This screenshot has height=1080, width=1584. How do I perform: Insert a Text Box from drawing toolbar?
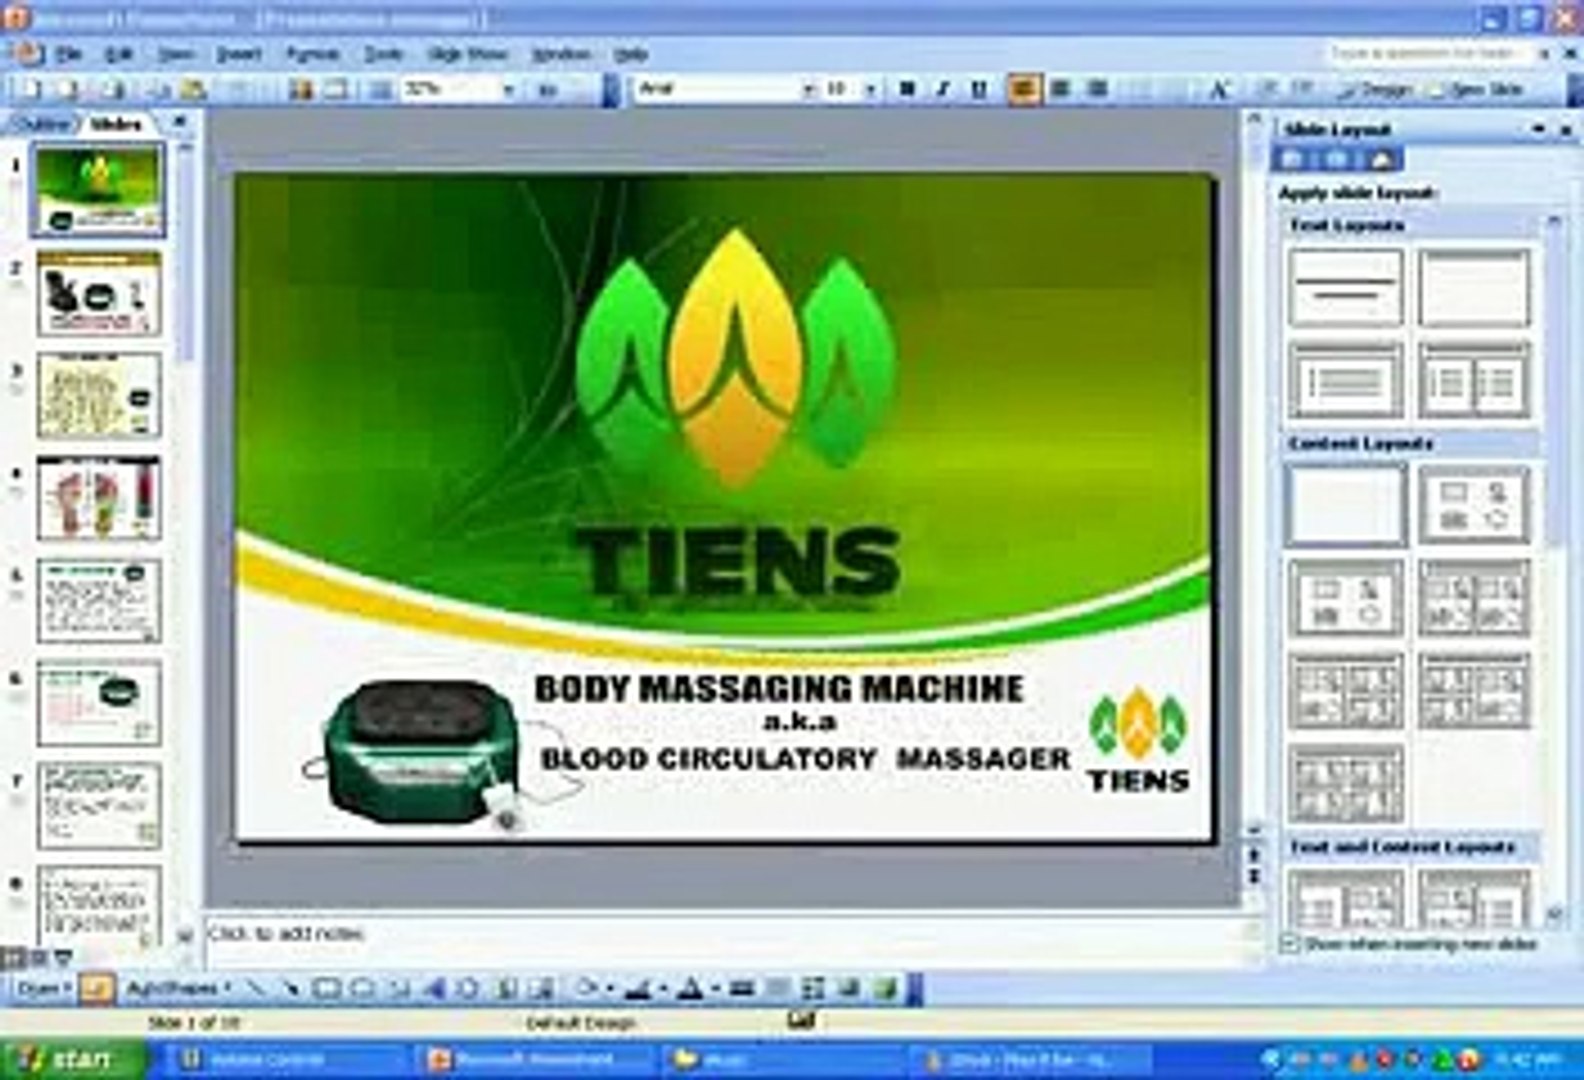click(398, 989)
